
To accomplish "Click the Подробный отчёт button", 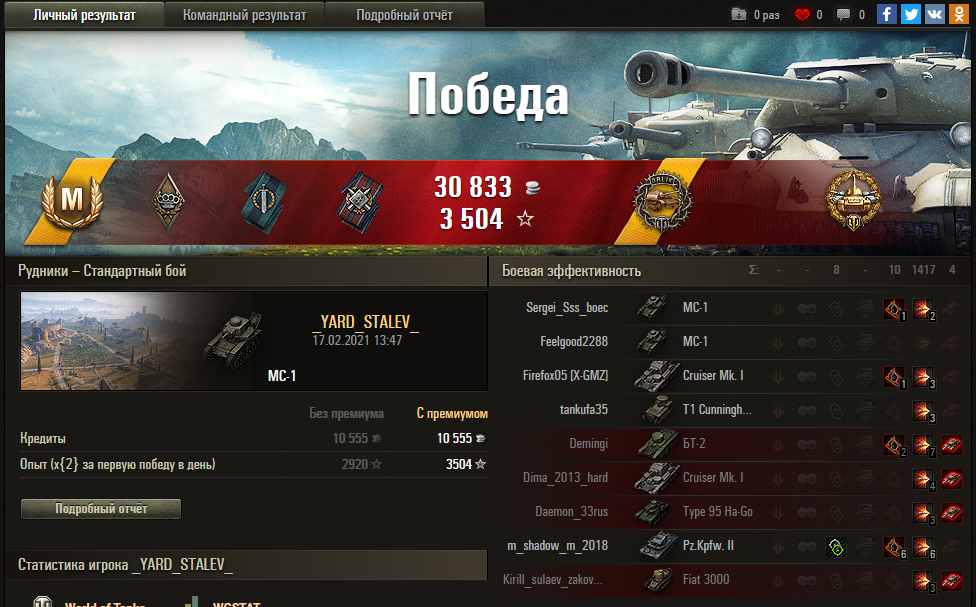I will point(101,509).
